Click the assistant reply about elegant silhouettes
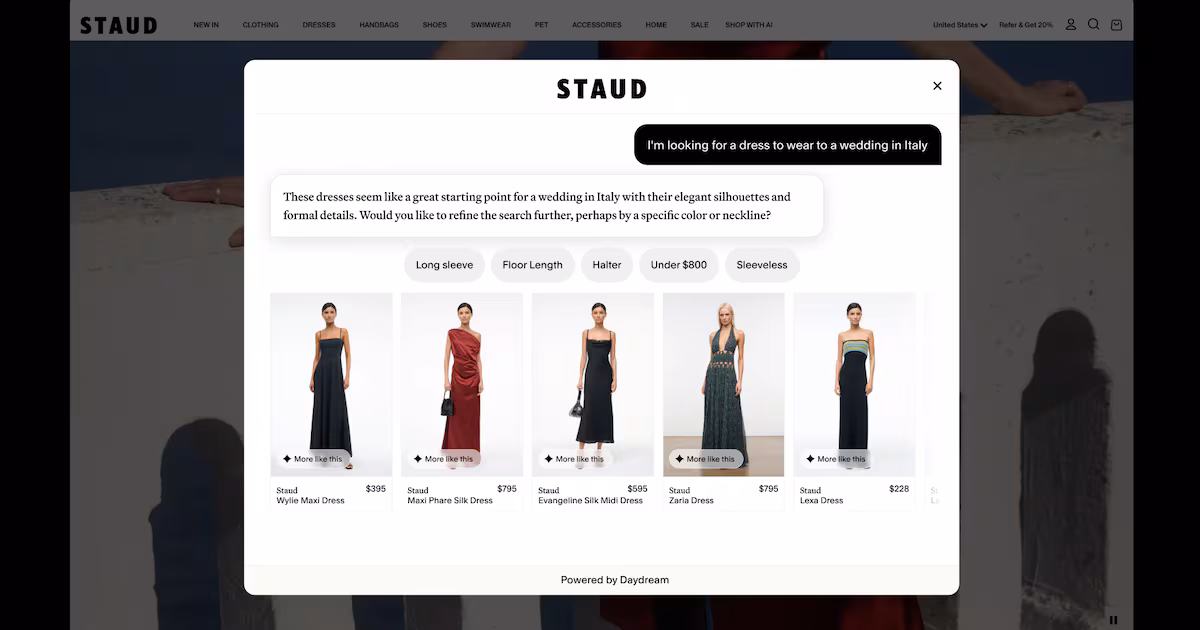This screenshot has height=630, width=1200. click(x=547, y=206)
